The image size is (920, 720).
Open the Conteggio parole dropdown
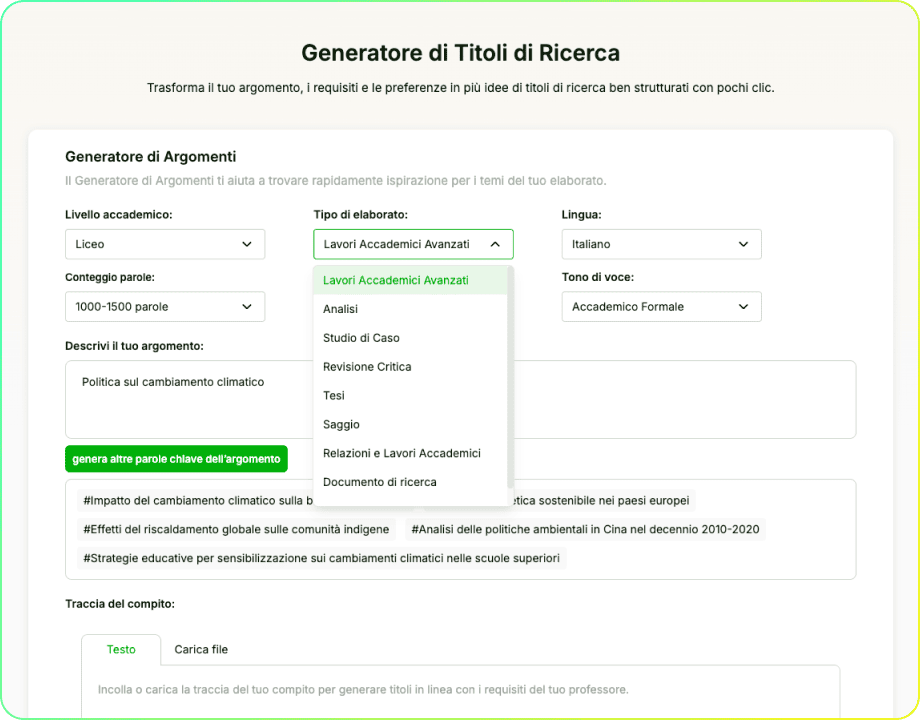point(165,306)
